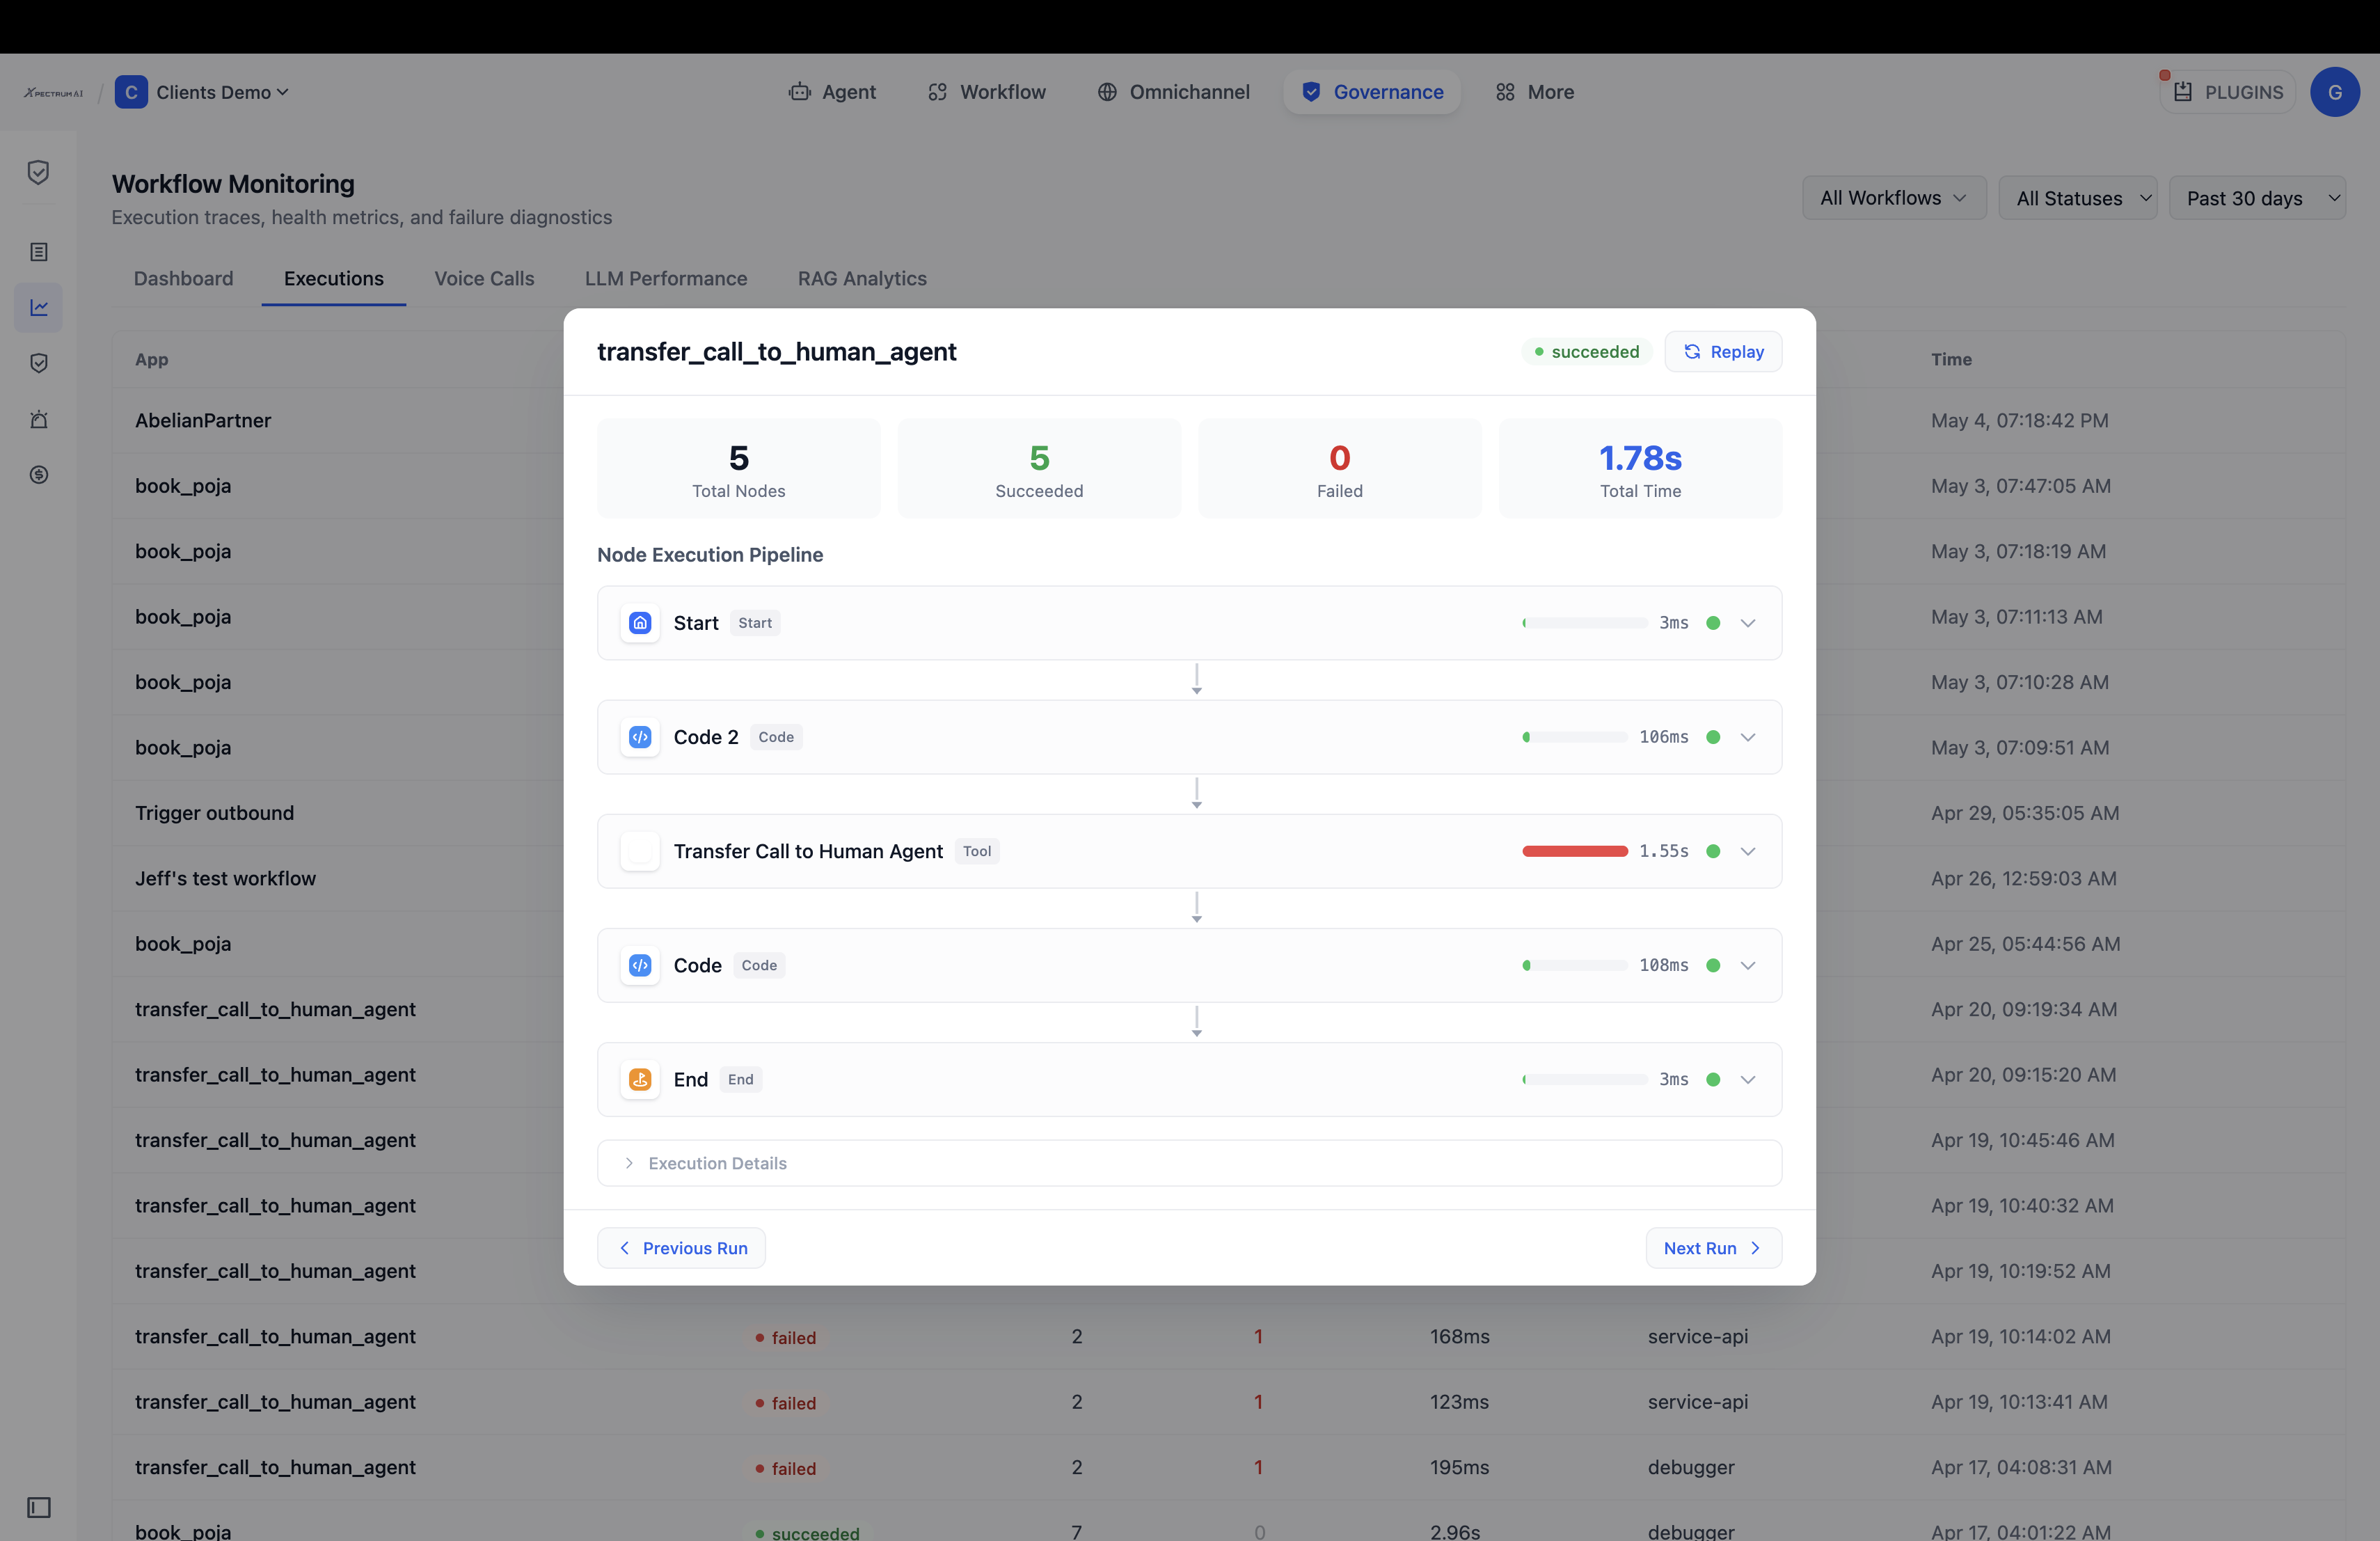The height and width of the screenshot is (1541, 2380).
Task: Click the red 1.55s duration bar
Action: pos(1575,851)
